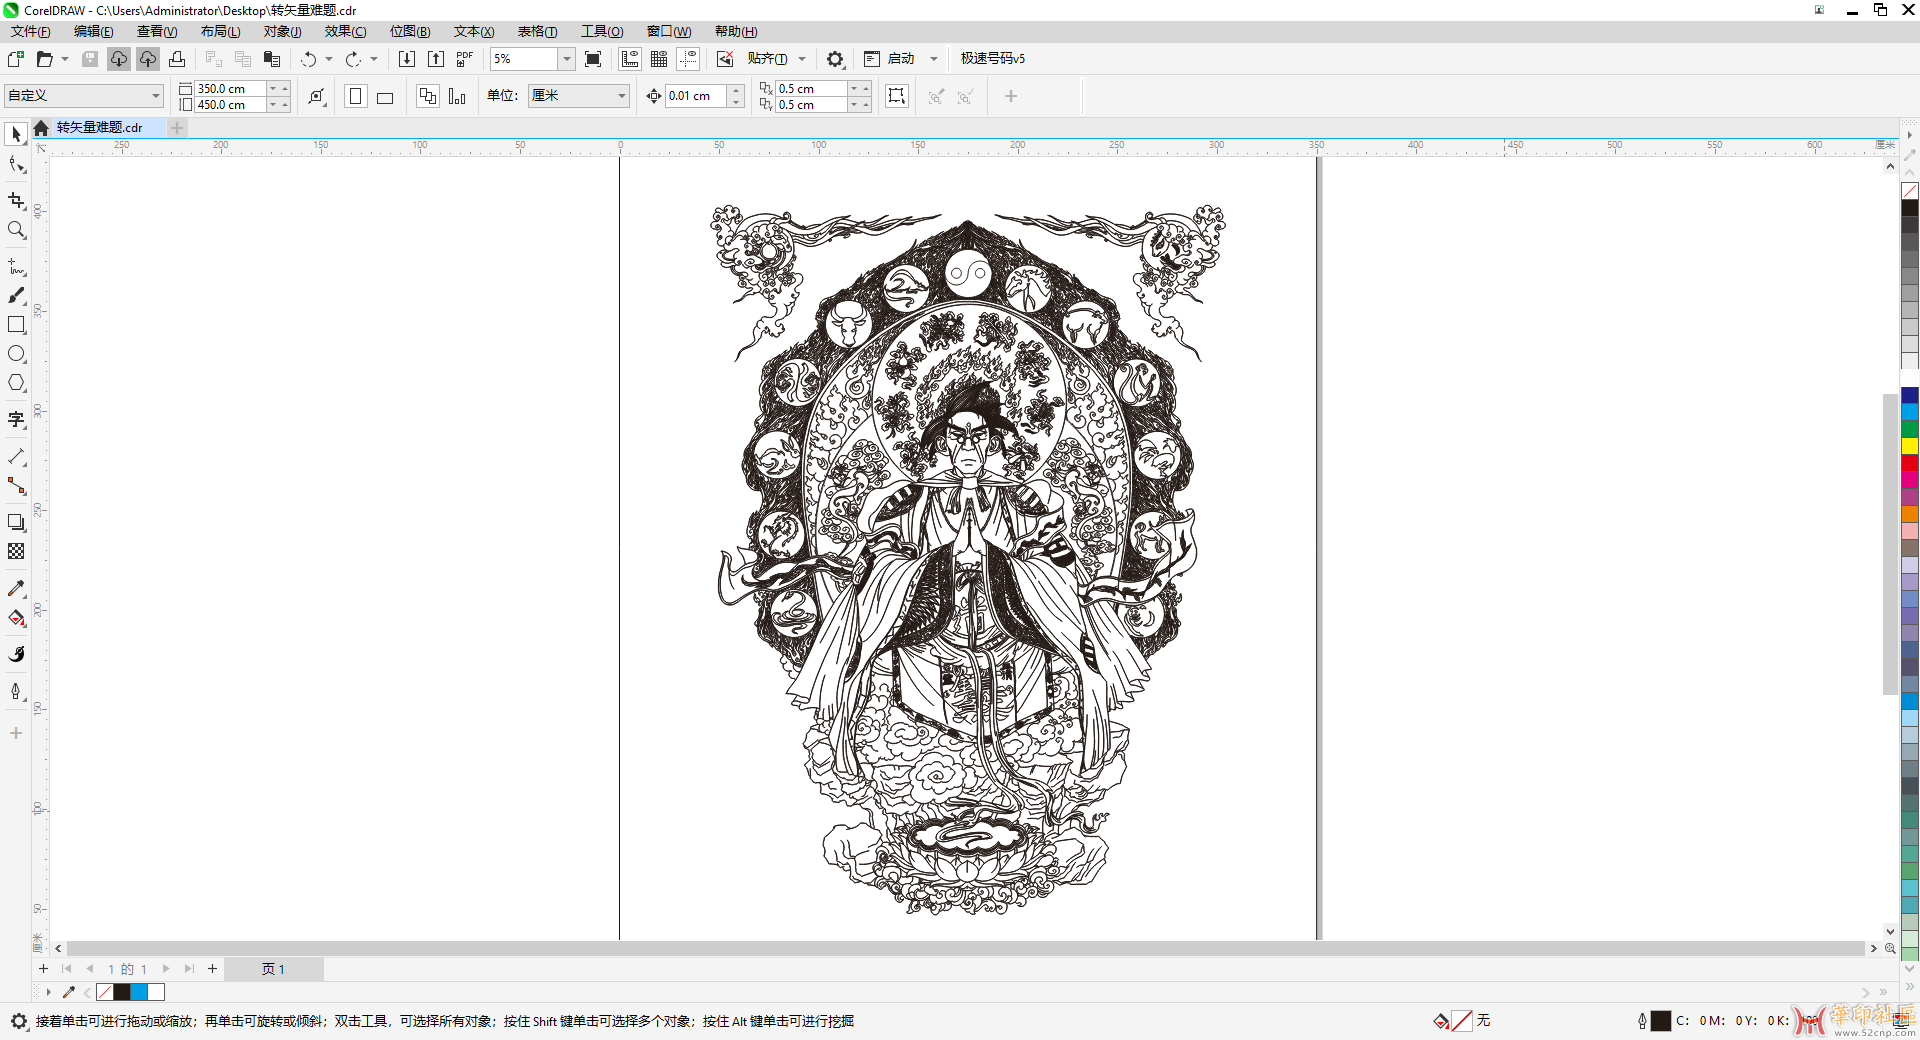This screenshot has width=1920, height=1040.
Task: Expand the open recent files arrow
Action: click(65, 59)
